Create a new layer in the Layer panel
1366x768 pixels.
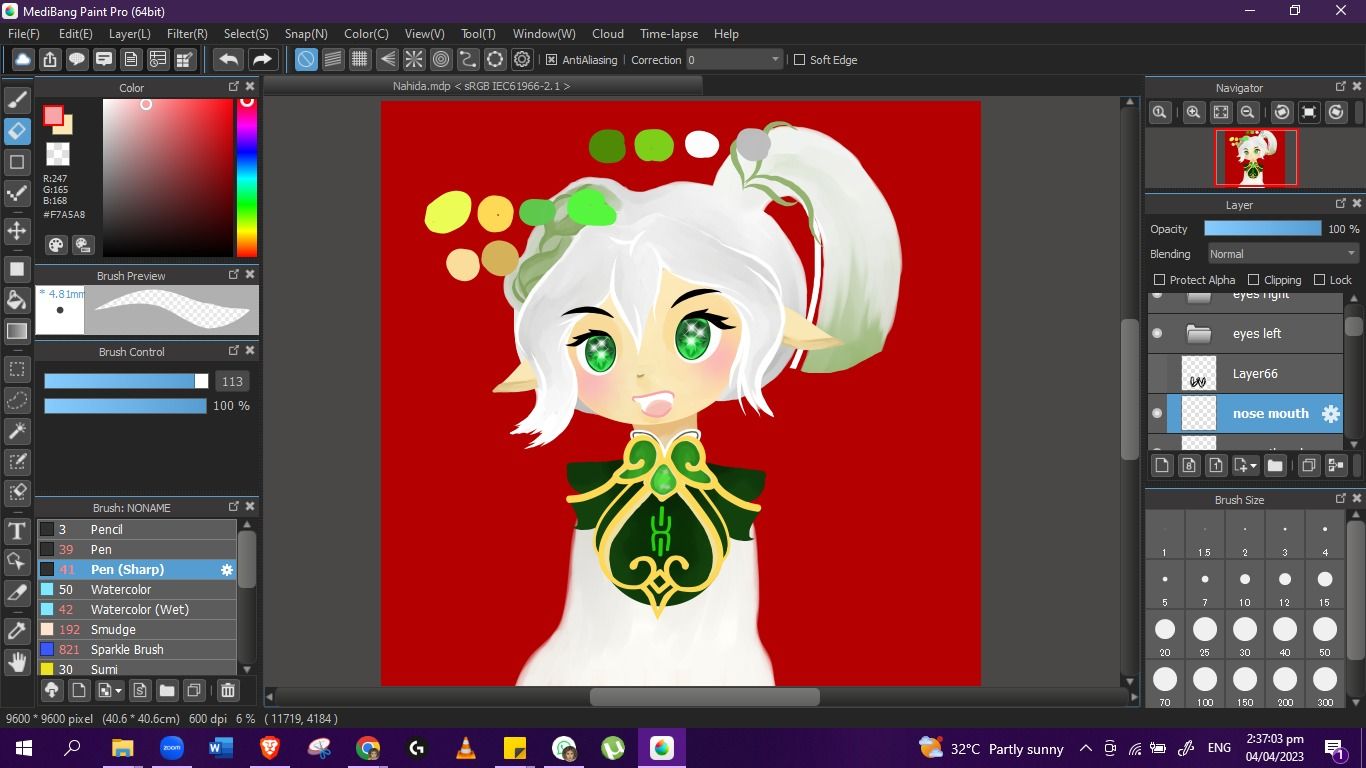click(1161, 465)
